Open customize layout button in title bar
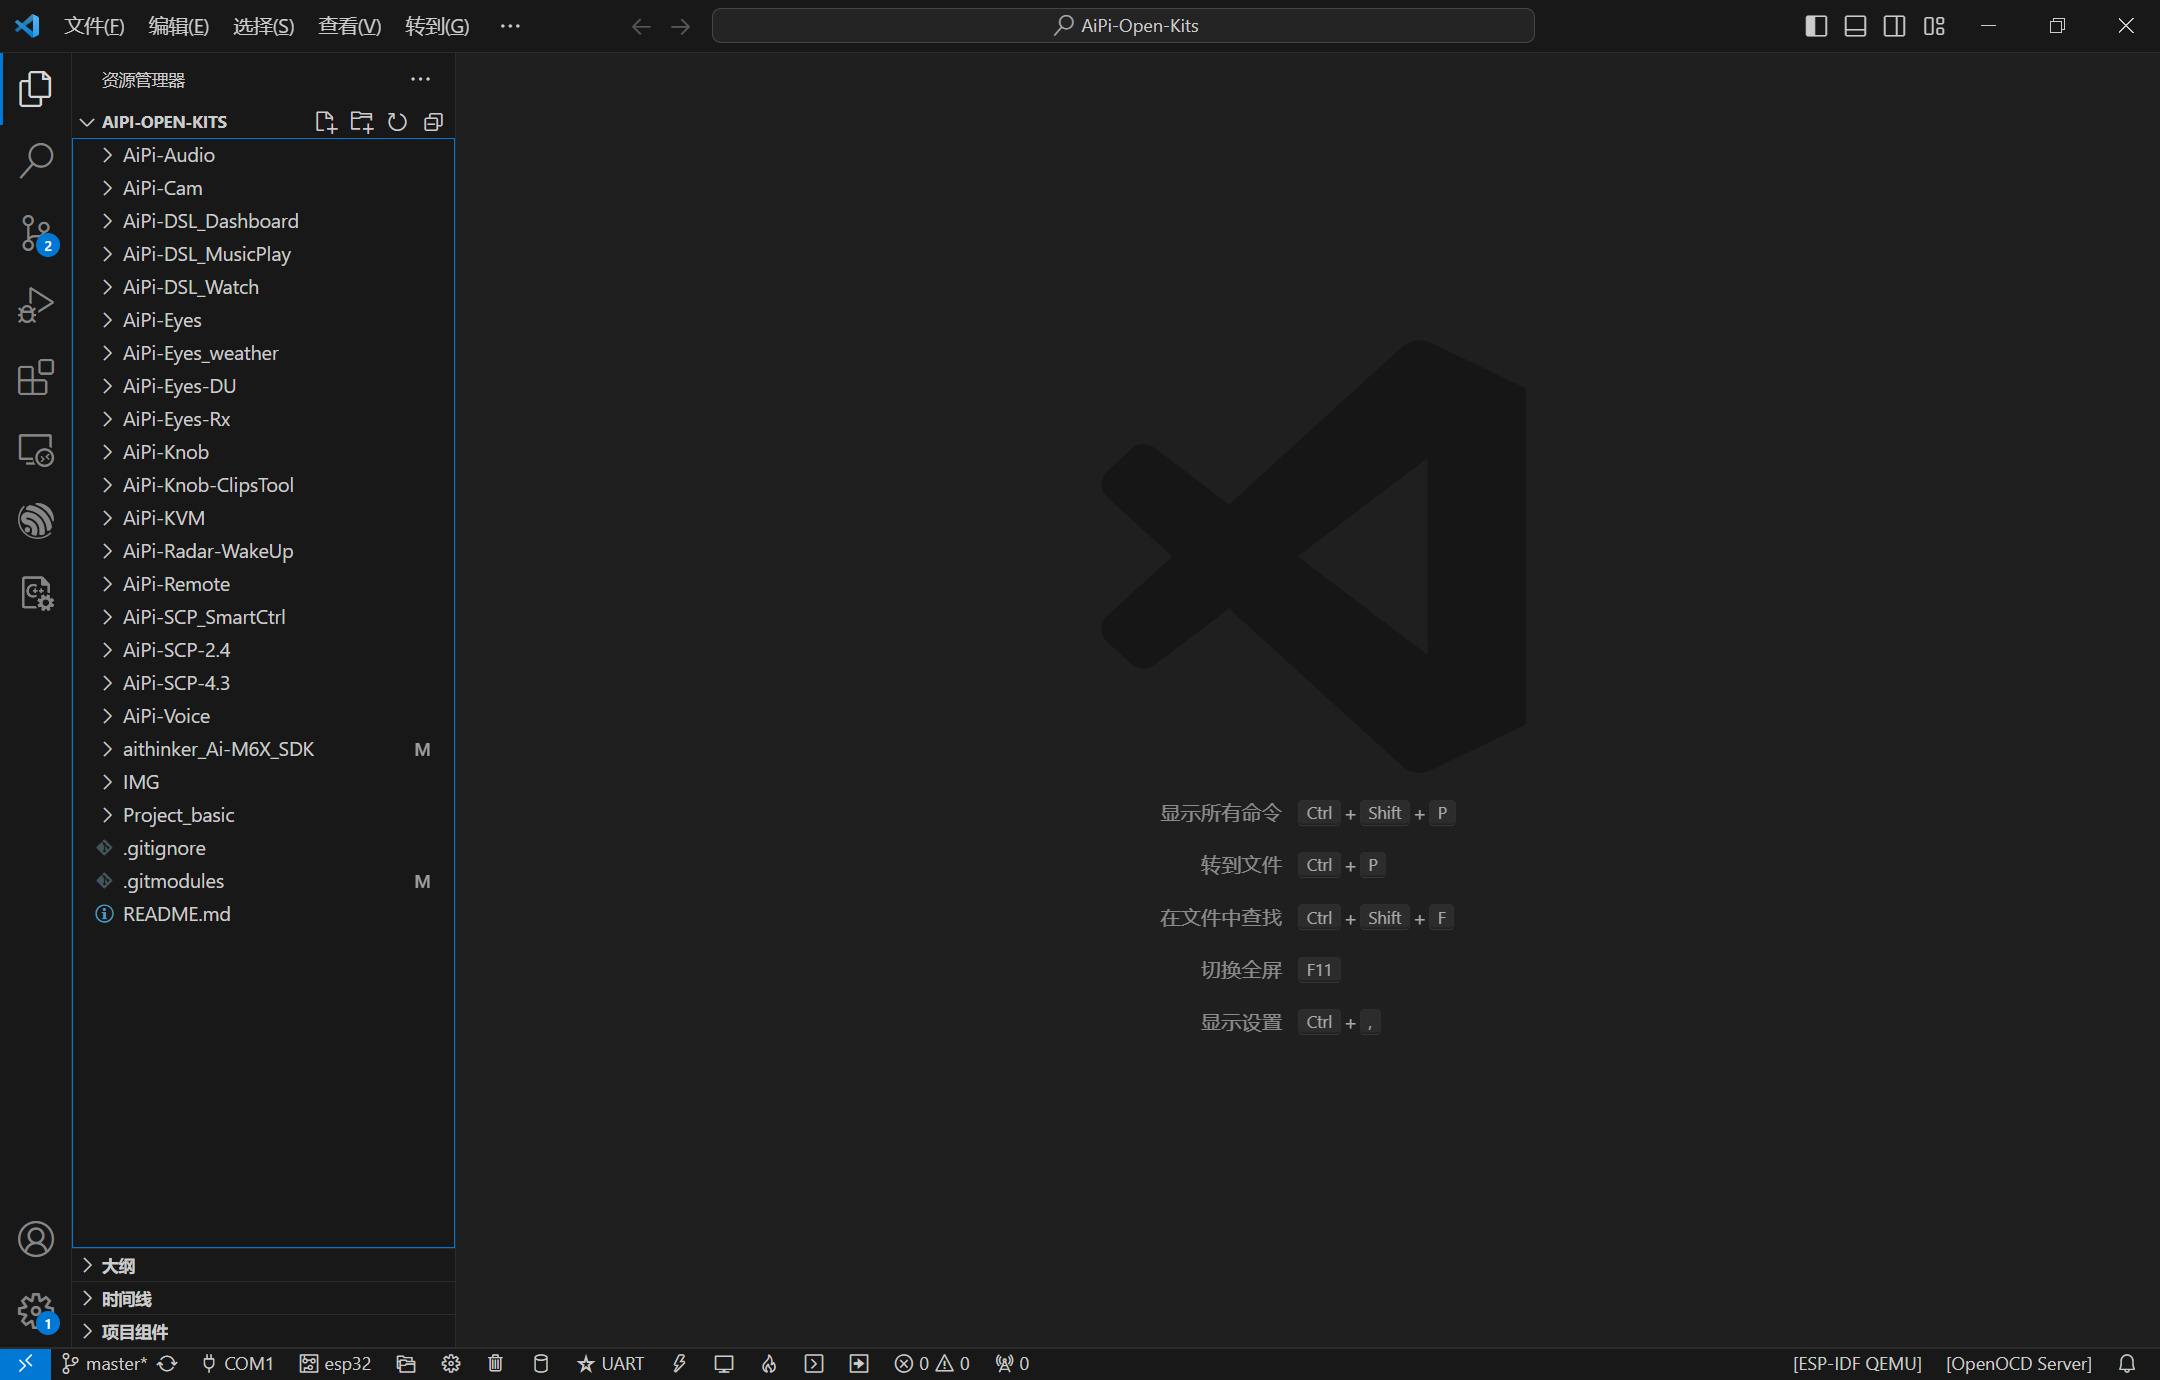The width and height of the screenshot is (2160, 1380). point(1934,26)
